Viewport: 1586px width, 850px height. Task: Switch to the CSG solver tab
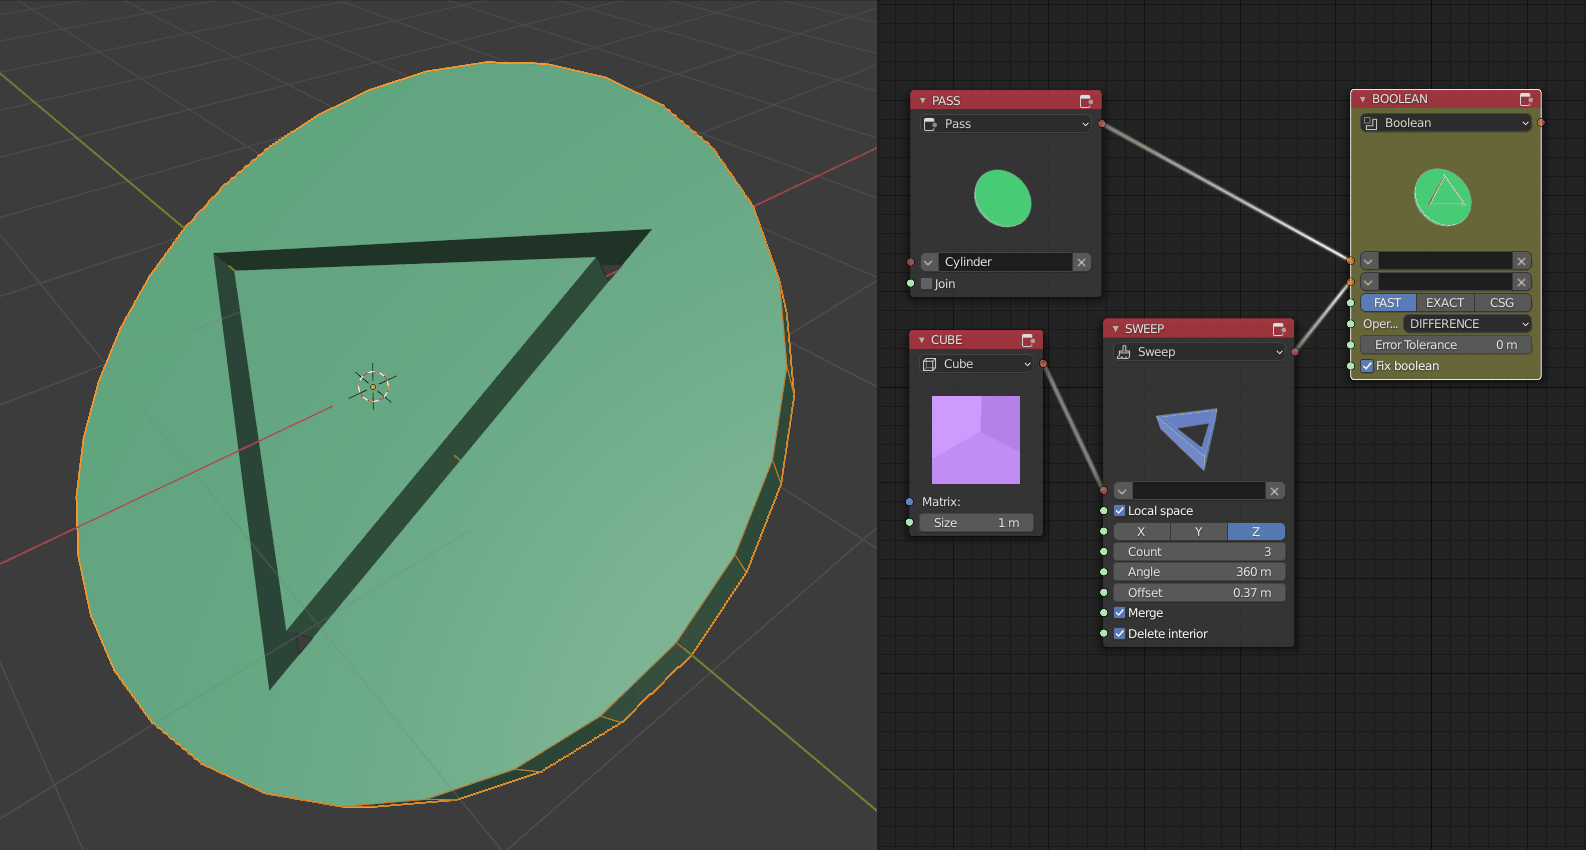1502,303
